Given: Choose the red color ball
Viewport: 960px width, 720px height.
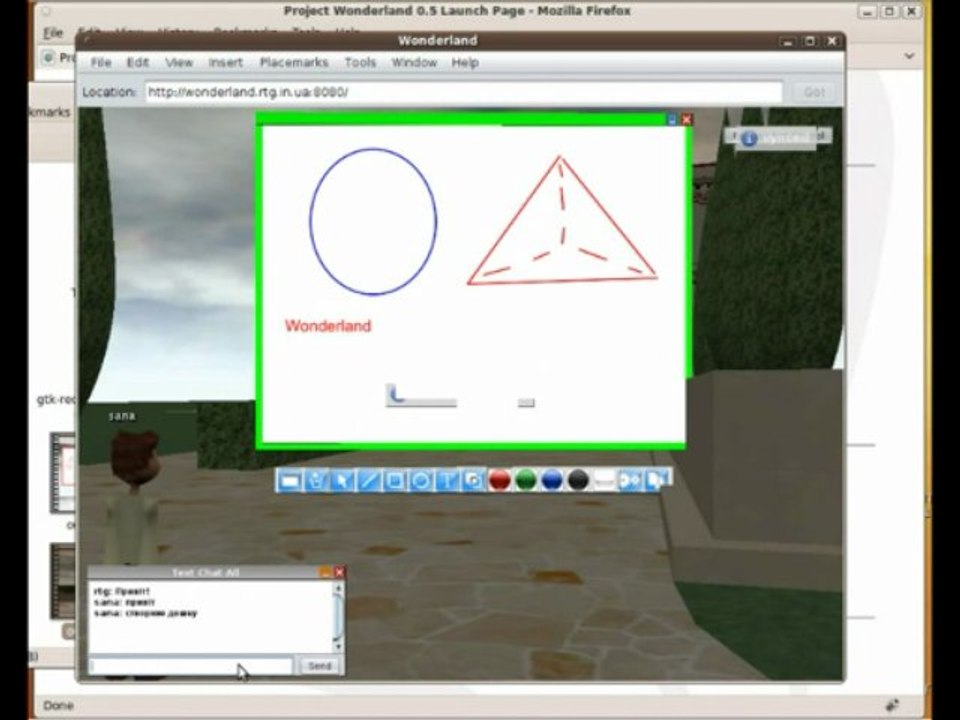Looking at the screenshot, I should click(x=500, y=481).
